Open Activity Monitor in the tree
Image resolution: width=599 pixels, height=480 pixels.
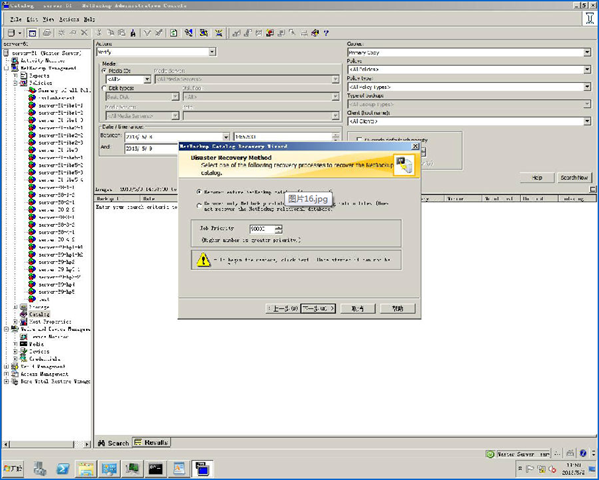click(x=42, y=61)
